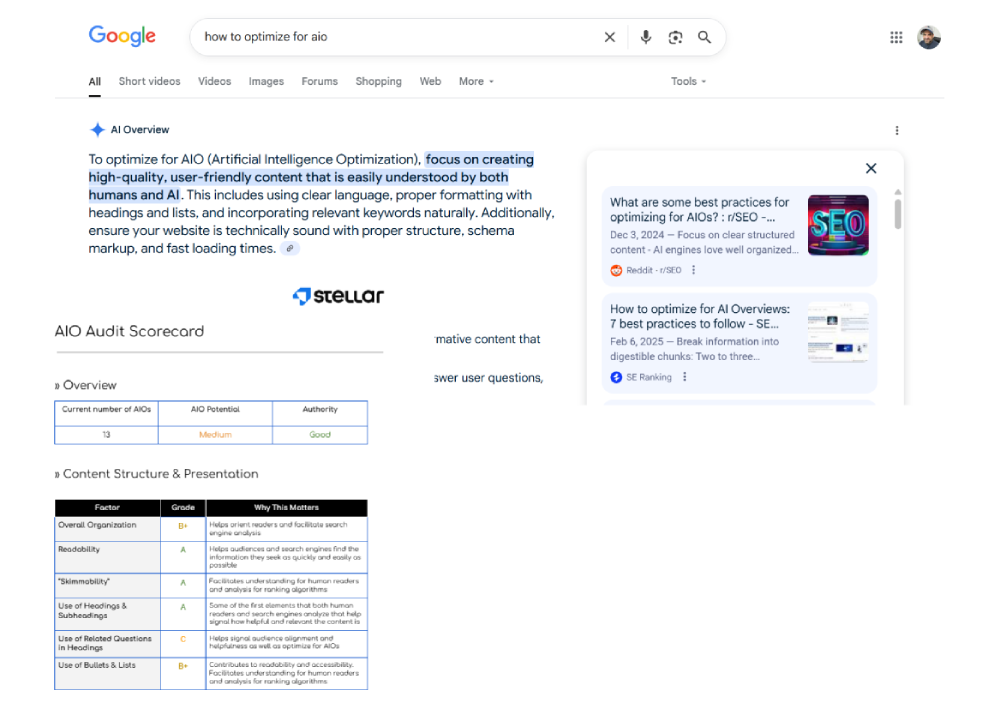This screenshot has width=1000, height=727.
Task: Open 'What are some best practices' Reddit link
Action: pyautogui.click(x=699, y=210)
